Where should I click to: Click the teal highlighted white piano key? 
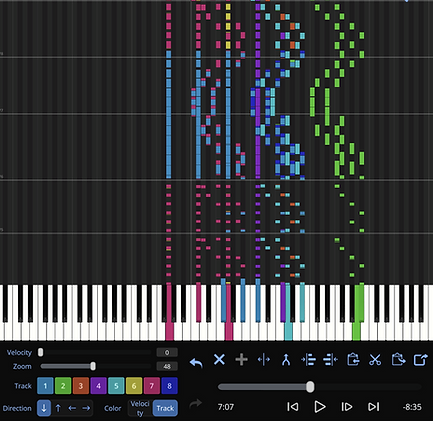[288, 332]
